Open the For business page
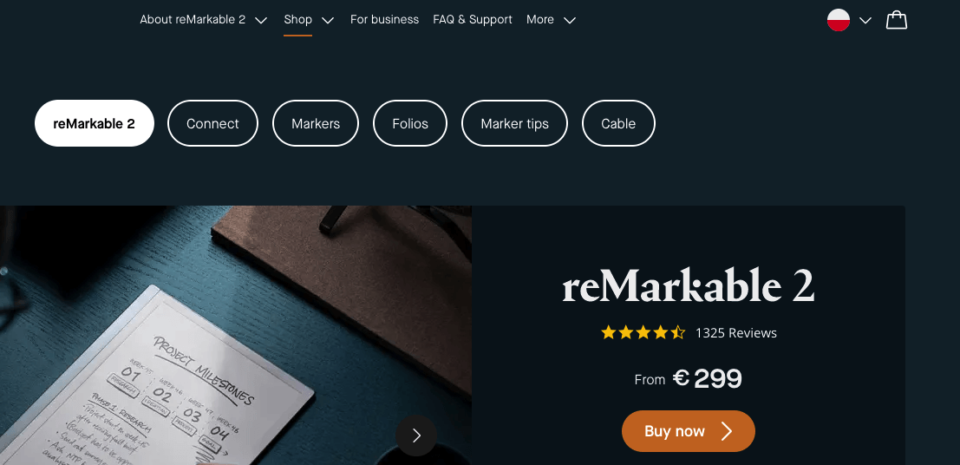This screenshot has height=465, width=960. coord(384,20)
